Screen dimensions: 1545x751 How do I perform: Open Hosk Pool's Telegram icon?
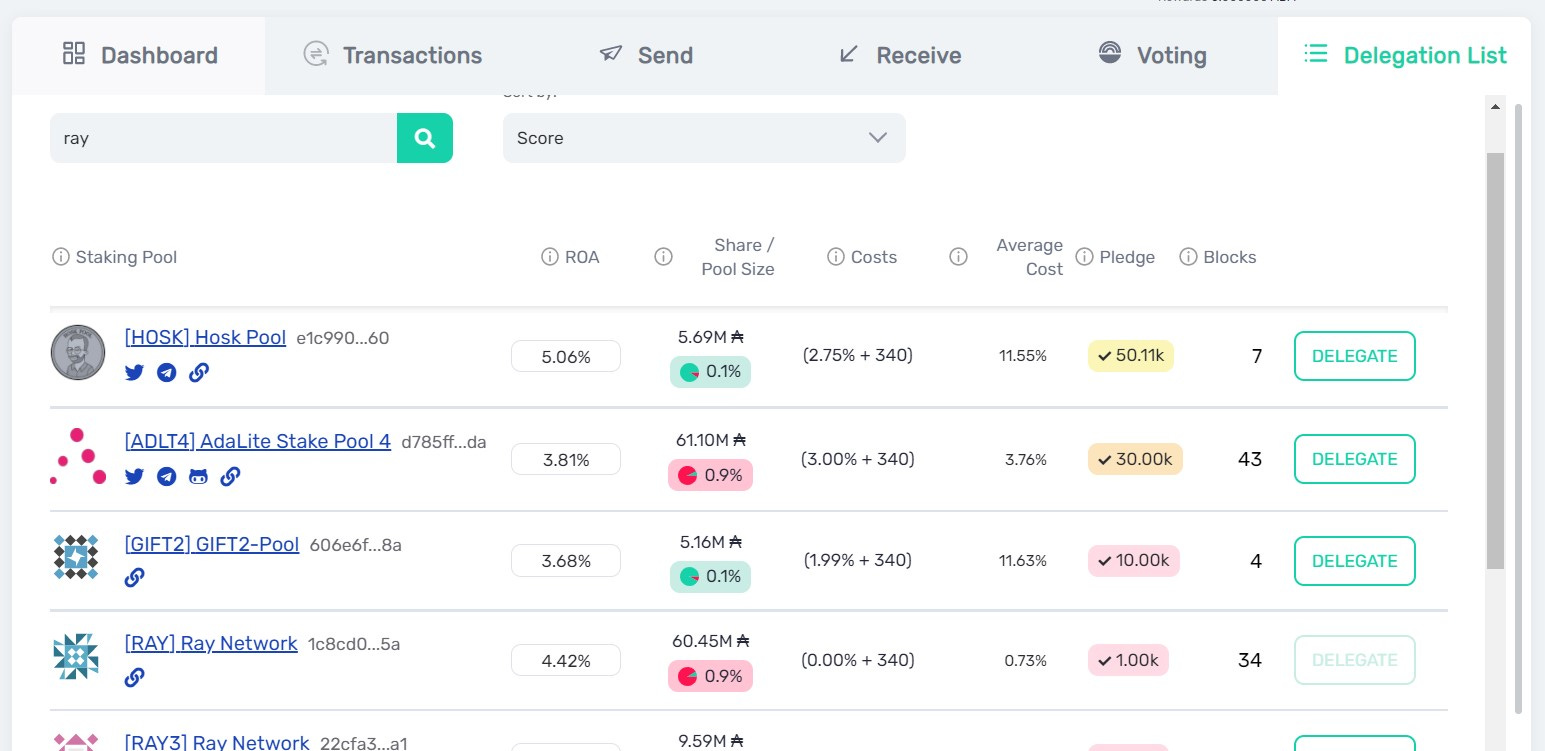(167, 373)
